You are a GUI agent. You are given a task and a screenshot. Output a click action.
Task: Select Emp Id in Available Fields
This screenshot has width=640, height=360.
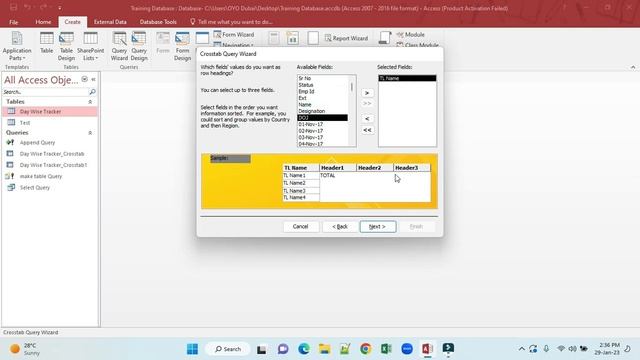coord(322,91)
